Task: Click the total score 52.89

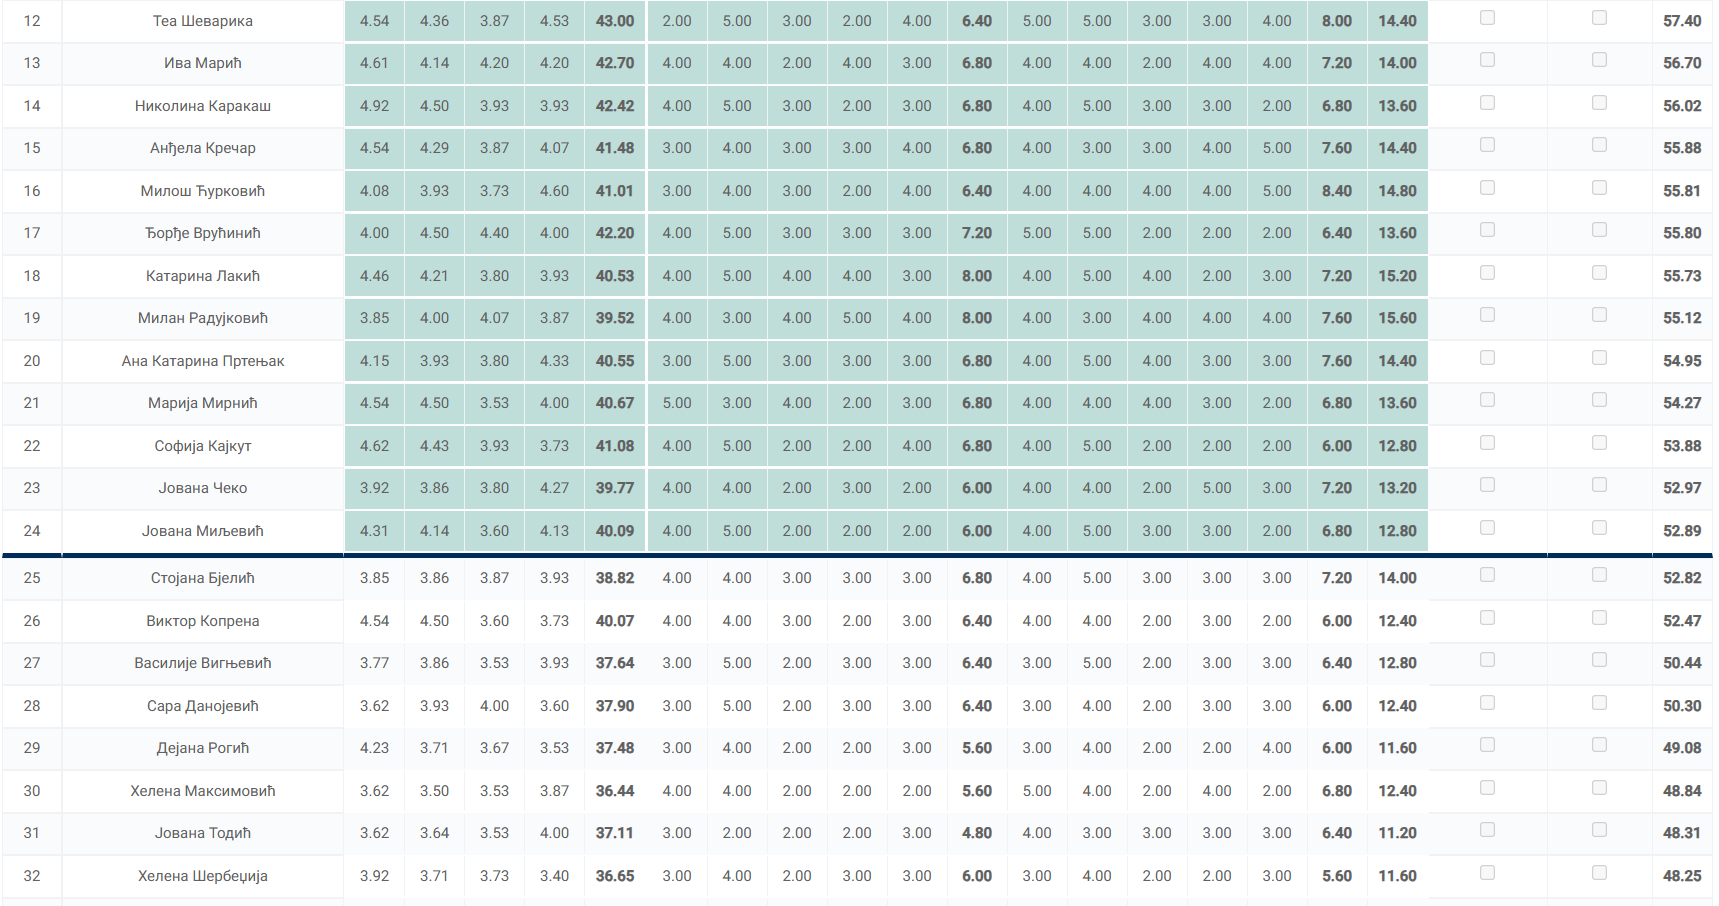Action: pos(1682,531)
